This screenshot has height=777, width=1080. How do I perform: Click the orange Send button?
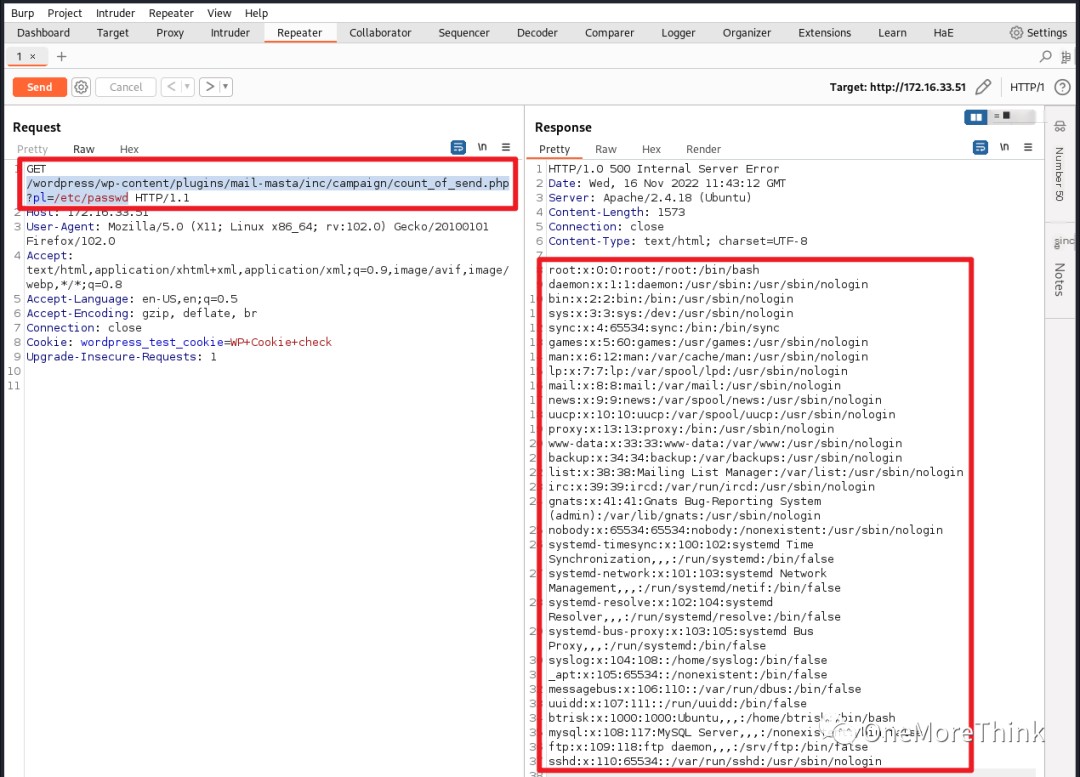click(39, 87)
